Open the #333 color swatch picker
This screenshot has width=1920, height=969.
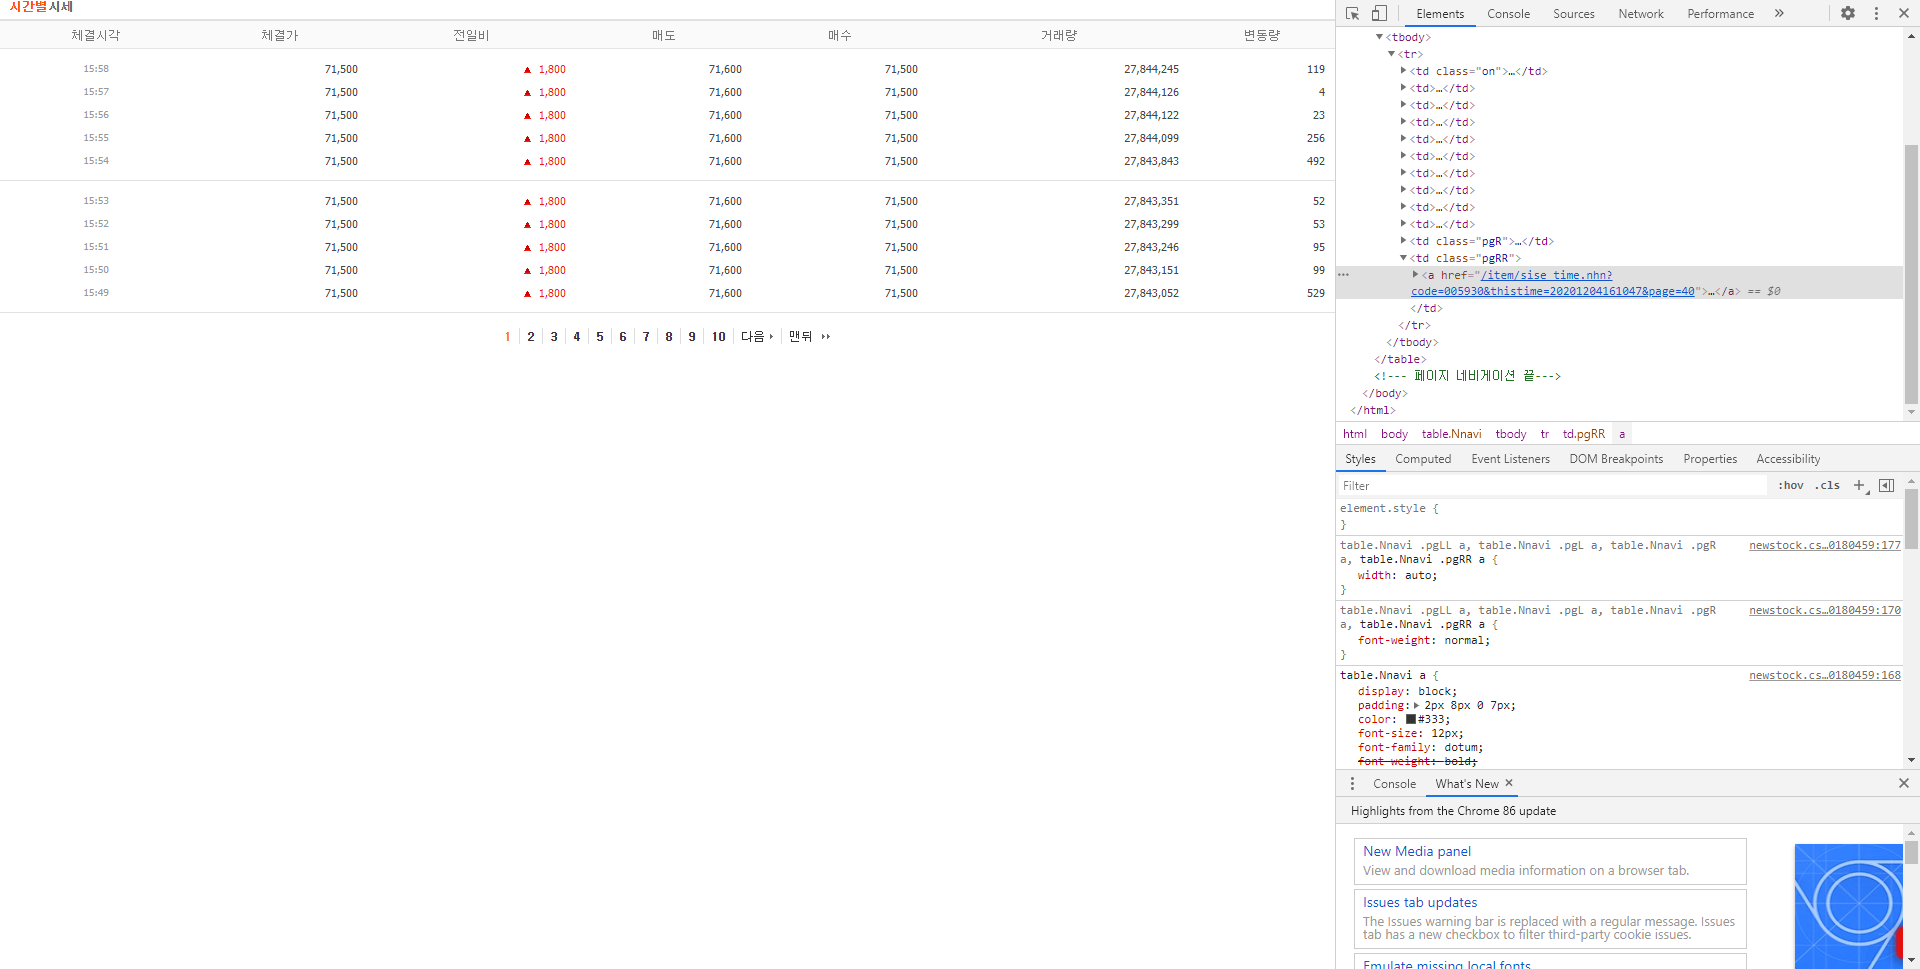coord(1411,720)
